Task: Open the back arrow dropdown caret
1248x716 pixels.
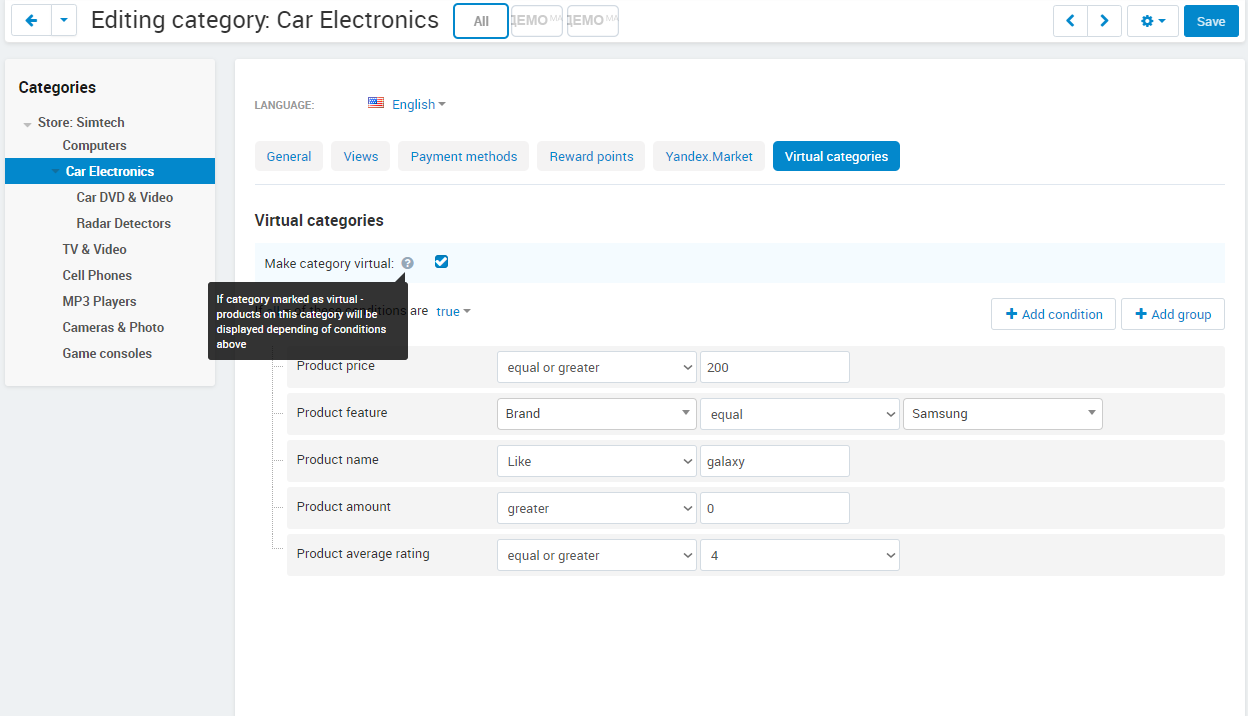Action: tap(64, 20)
